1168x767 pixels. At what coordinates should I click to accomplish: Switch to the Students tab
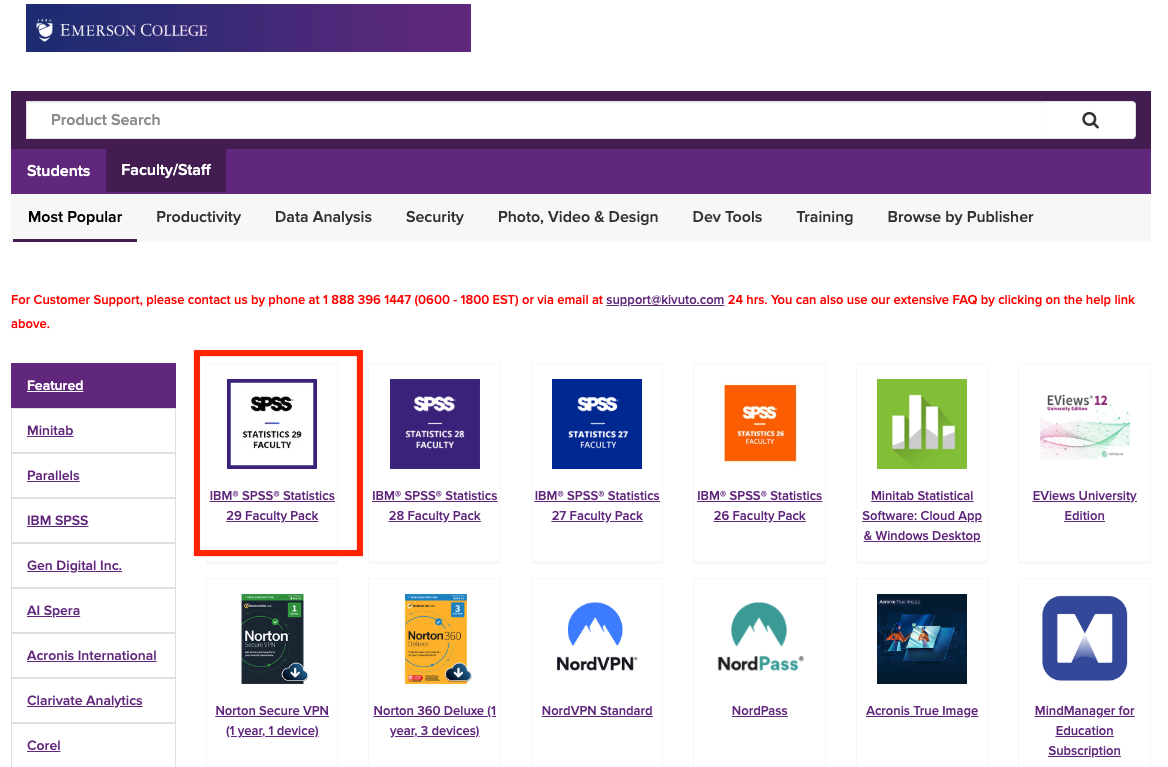pos(58,170)
